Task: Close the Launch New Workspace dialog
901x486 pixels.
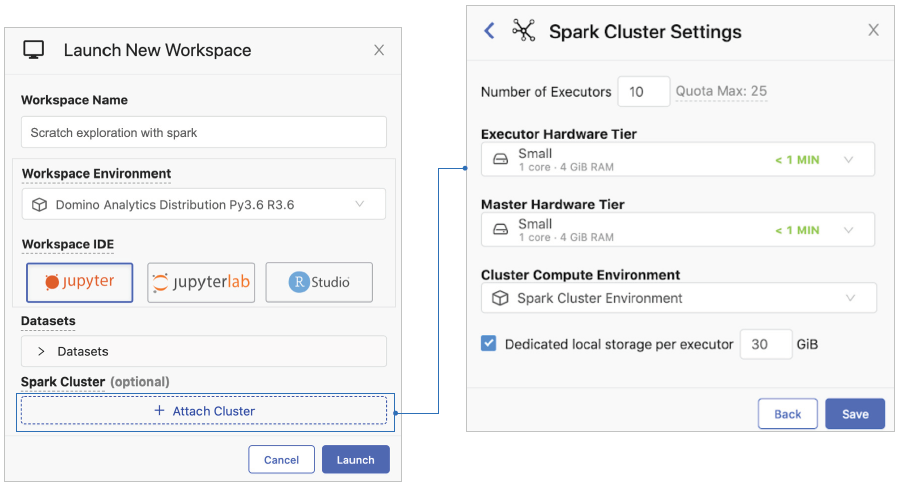Action: (x=379, y=50)
